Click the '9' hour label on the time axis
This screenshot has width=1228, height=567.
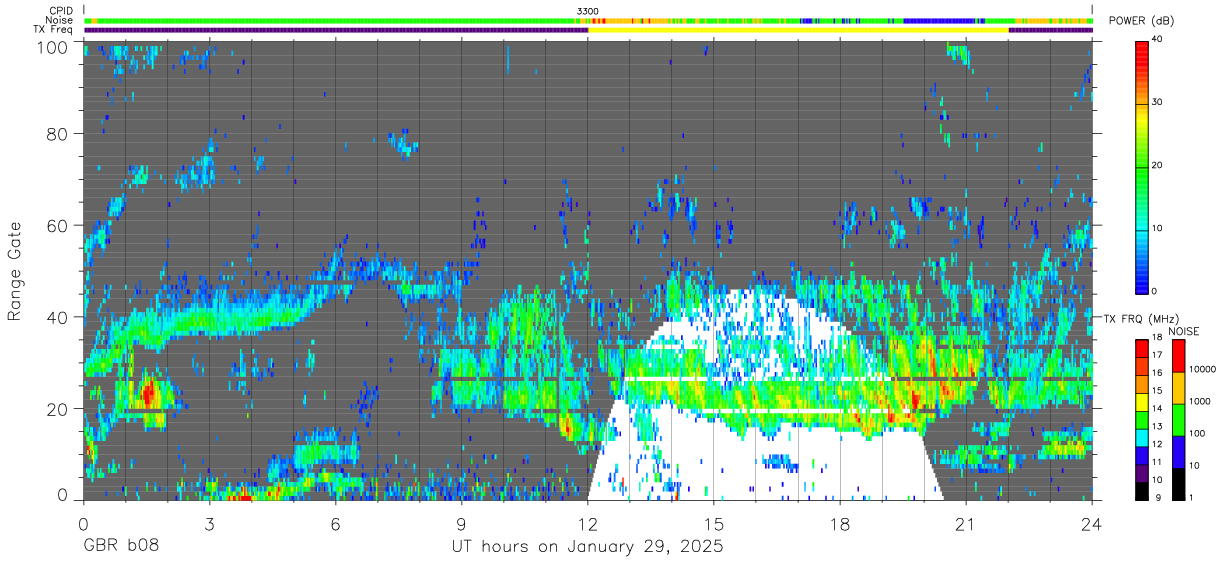pyautogui.click(x=461, y=523)
